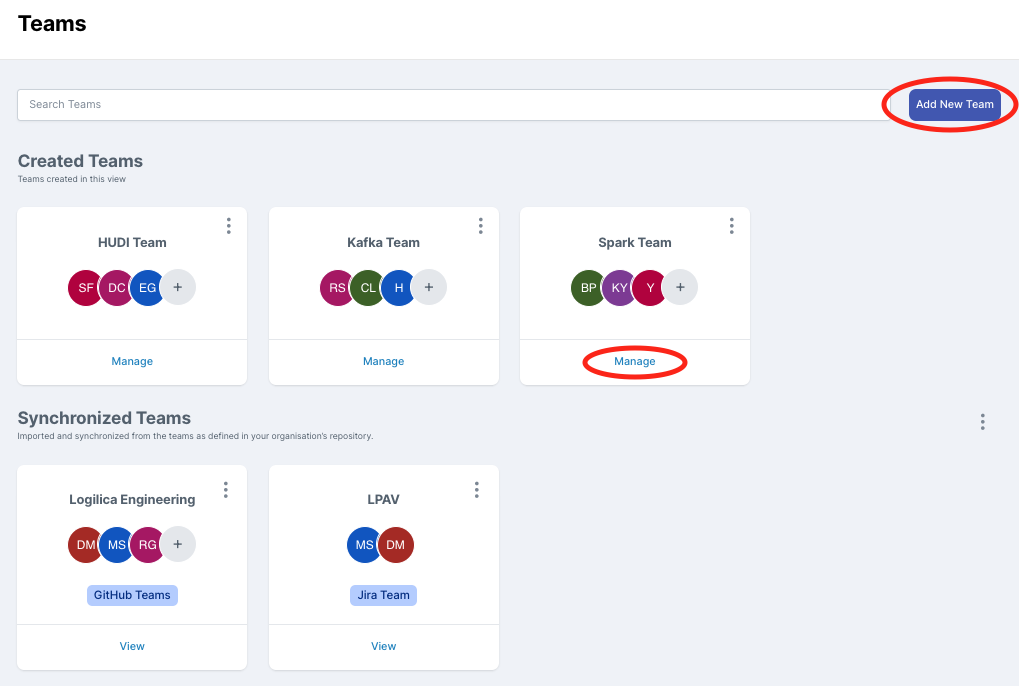Manage the Spark Team
This screenshot has width=1019, height=686.
point(635,361)
